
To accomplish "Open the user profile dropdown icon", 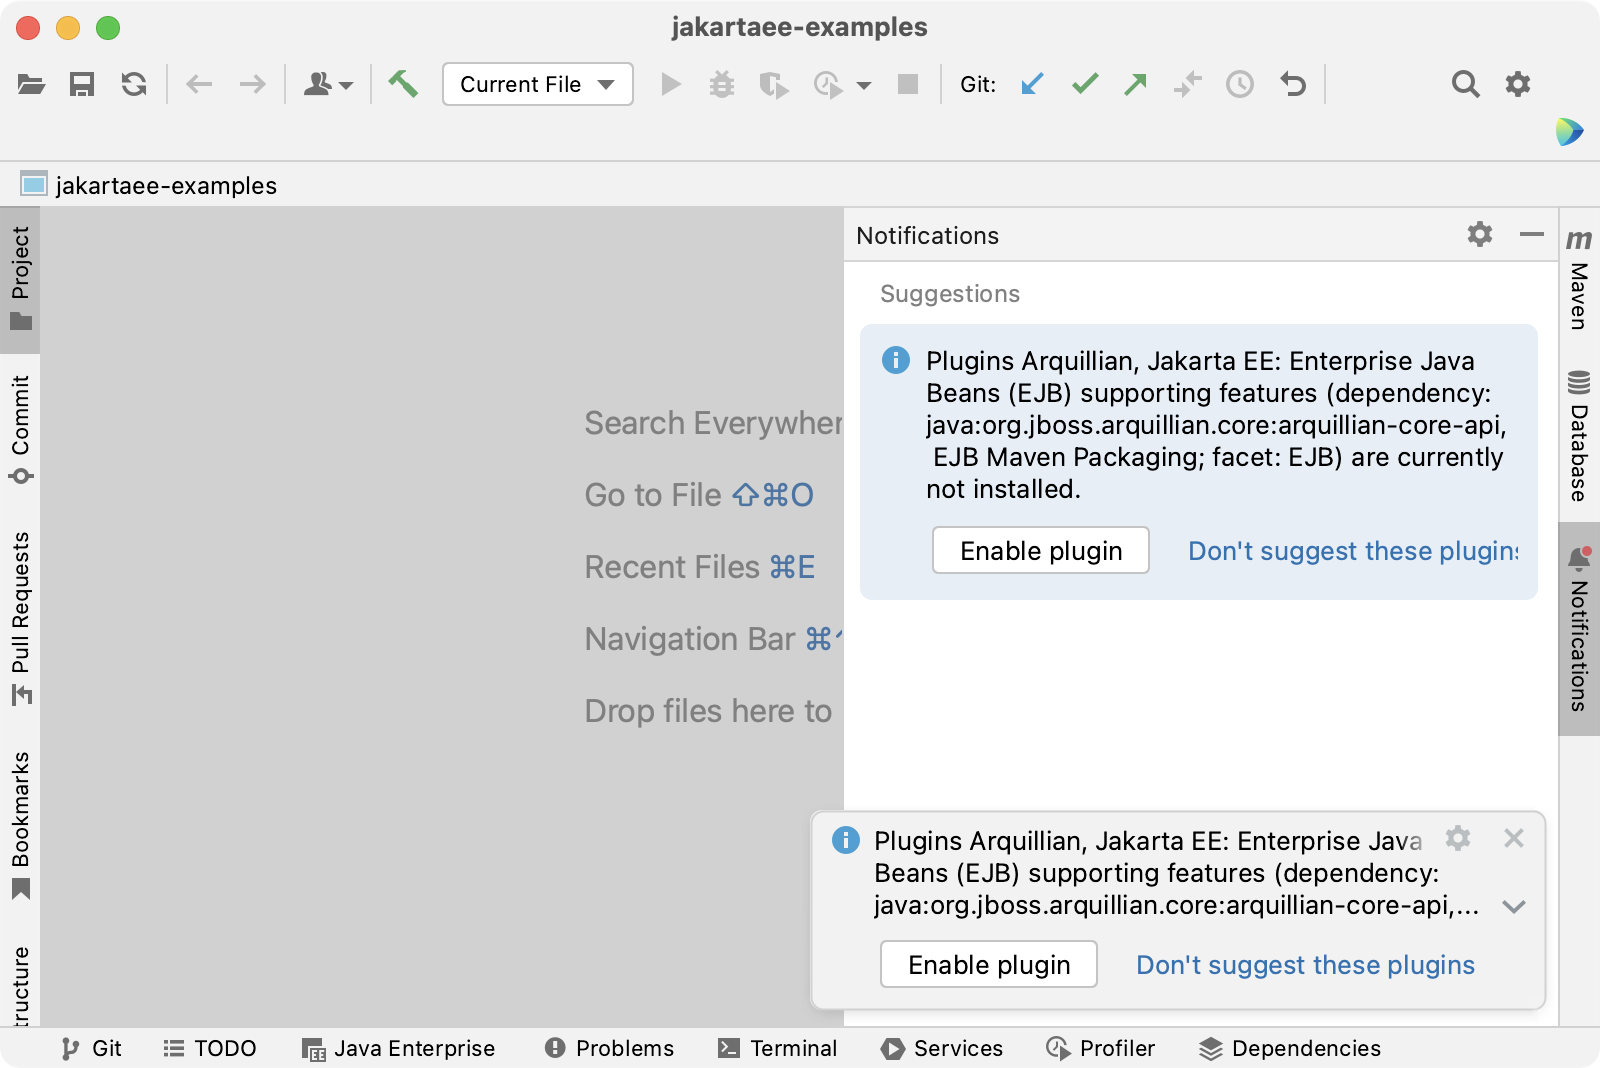I will [x=328, y=84].
